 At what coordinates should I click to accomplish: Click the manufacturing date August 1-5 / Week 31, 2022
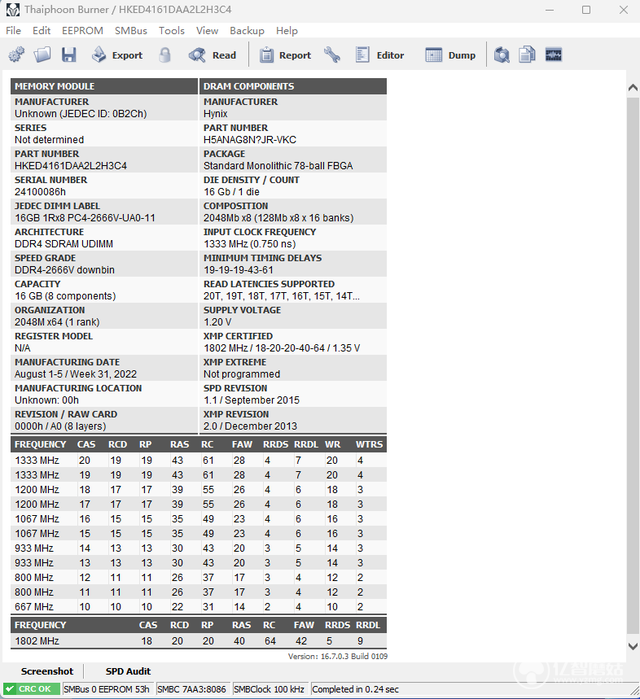[x=76, y=374]
